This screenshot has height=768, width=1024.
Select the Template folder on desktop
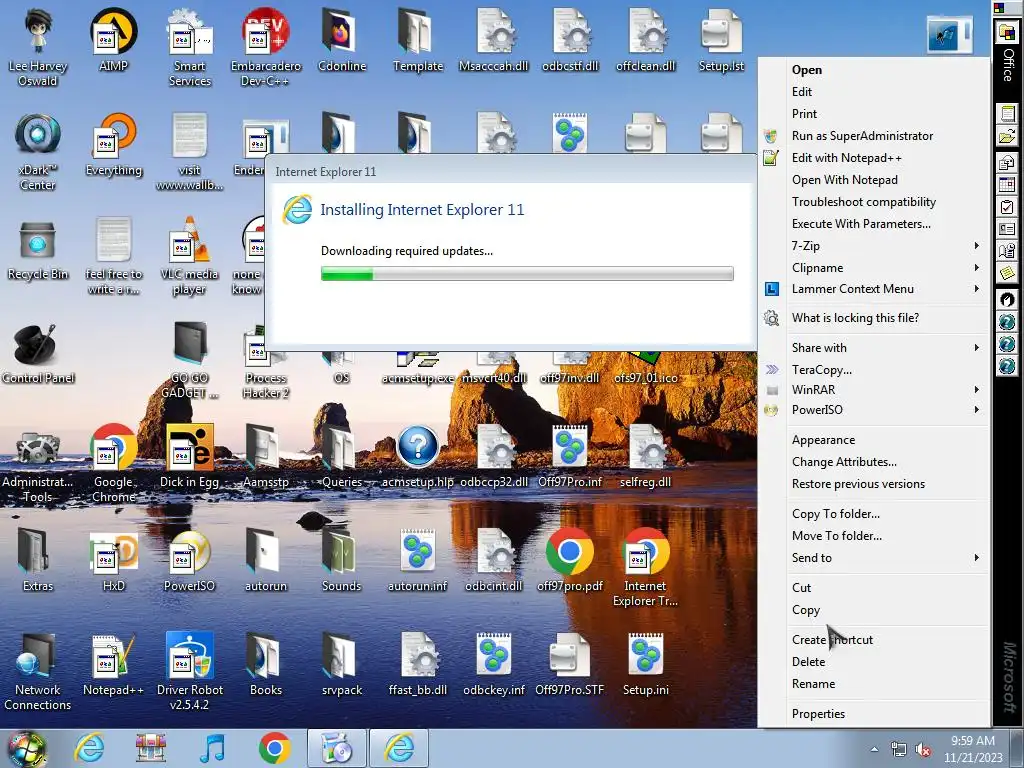click(x=418, y=40)
